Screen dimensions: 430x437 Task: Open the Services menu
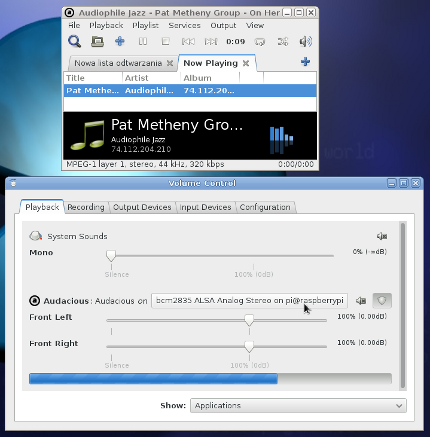[184, 25]
